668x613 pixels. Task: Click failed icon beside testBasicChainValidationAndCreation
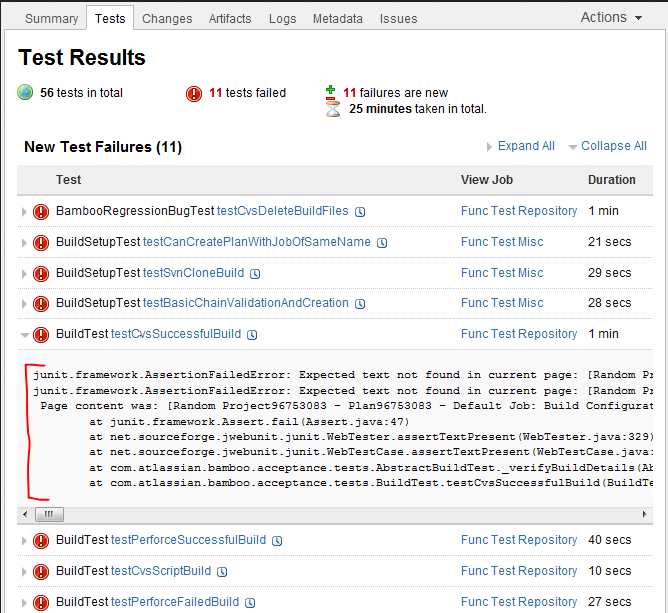pyautogui.click(x=41, y=304)
